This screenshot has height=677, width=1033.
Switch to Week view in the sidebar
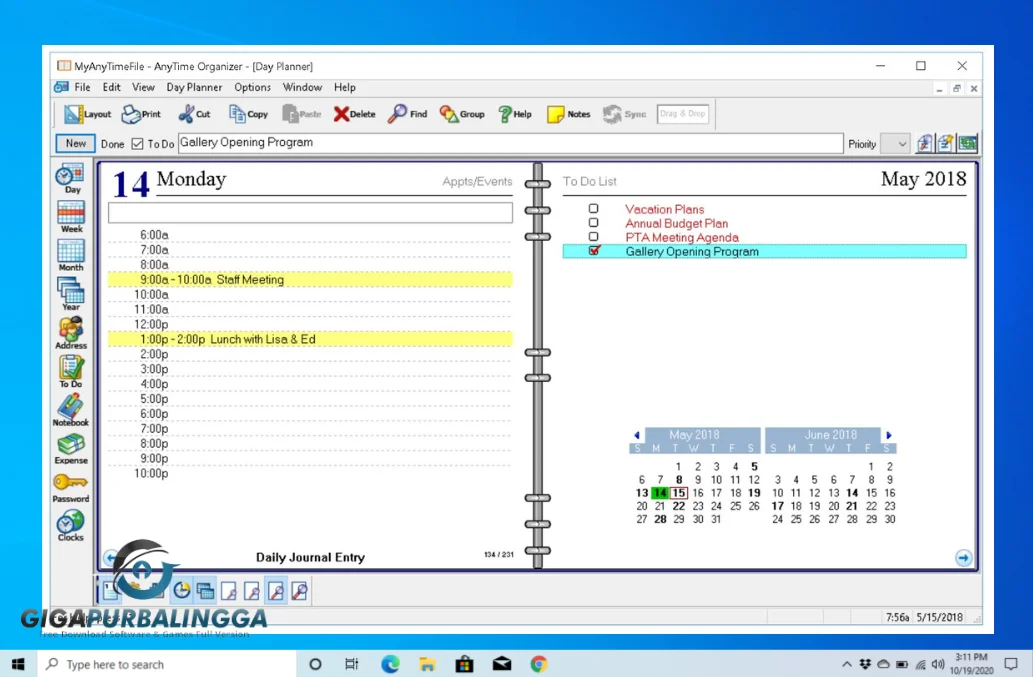[x=70, y=217]
